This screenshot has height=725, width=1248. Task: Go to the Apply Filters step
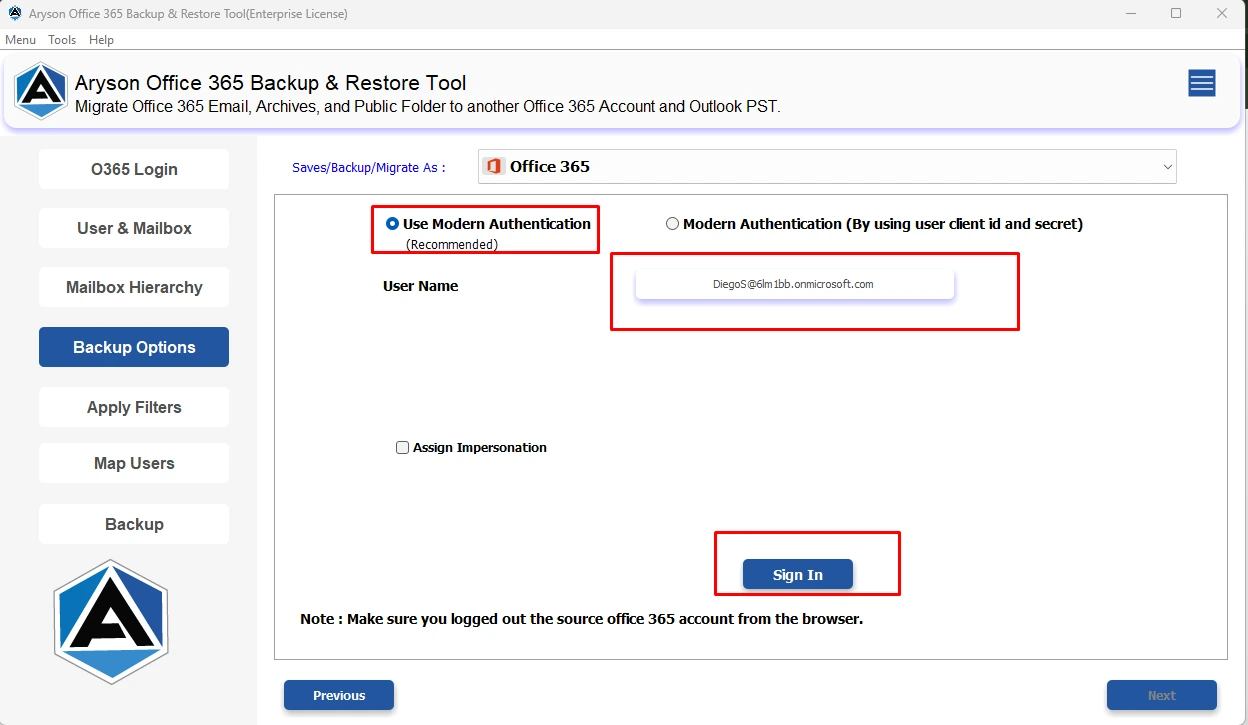(x=134, y=407)
